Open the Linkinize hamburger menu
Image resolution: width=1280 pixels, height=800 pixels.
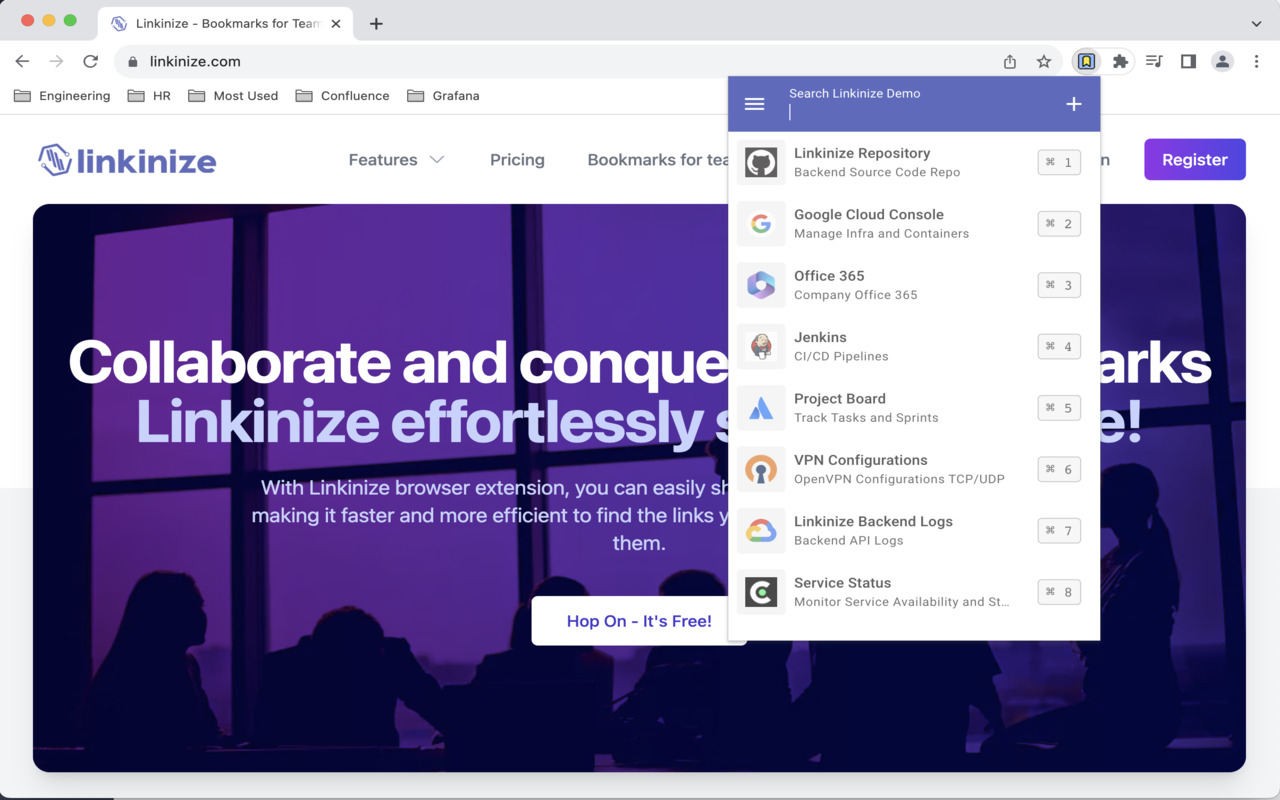pos(755,104)
